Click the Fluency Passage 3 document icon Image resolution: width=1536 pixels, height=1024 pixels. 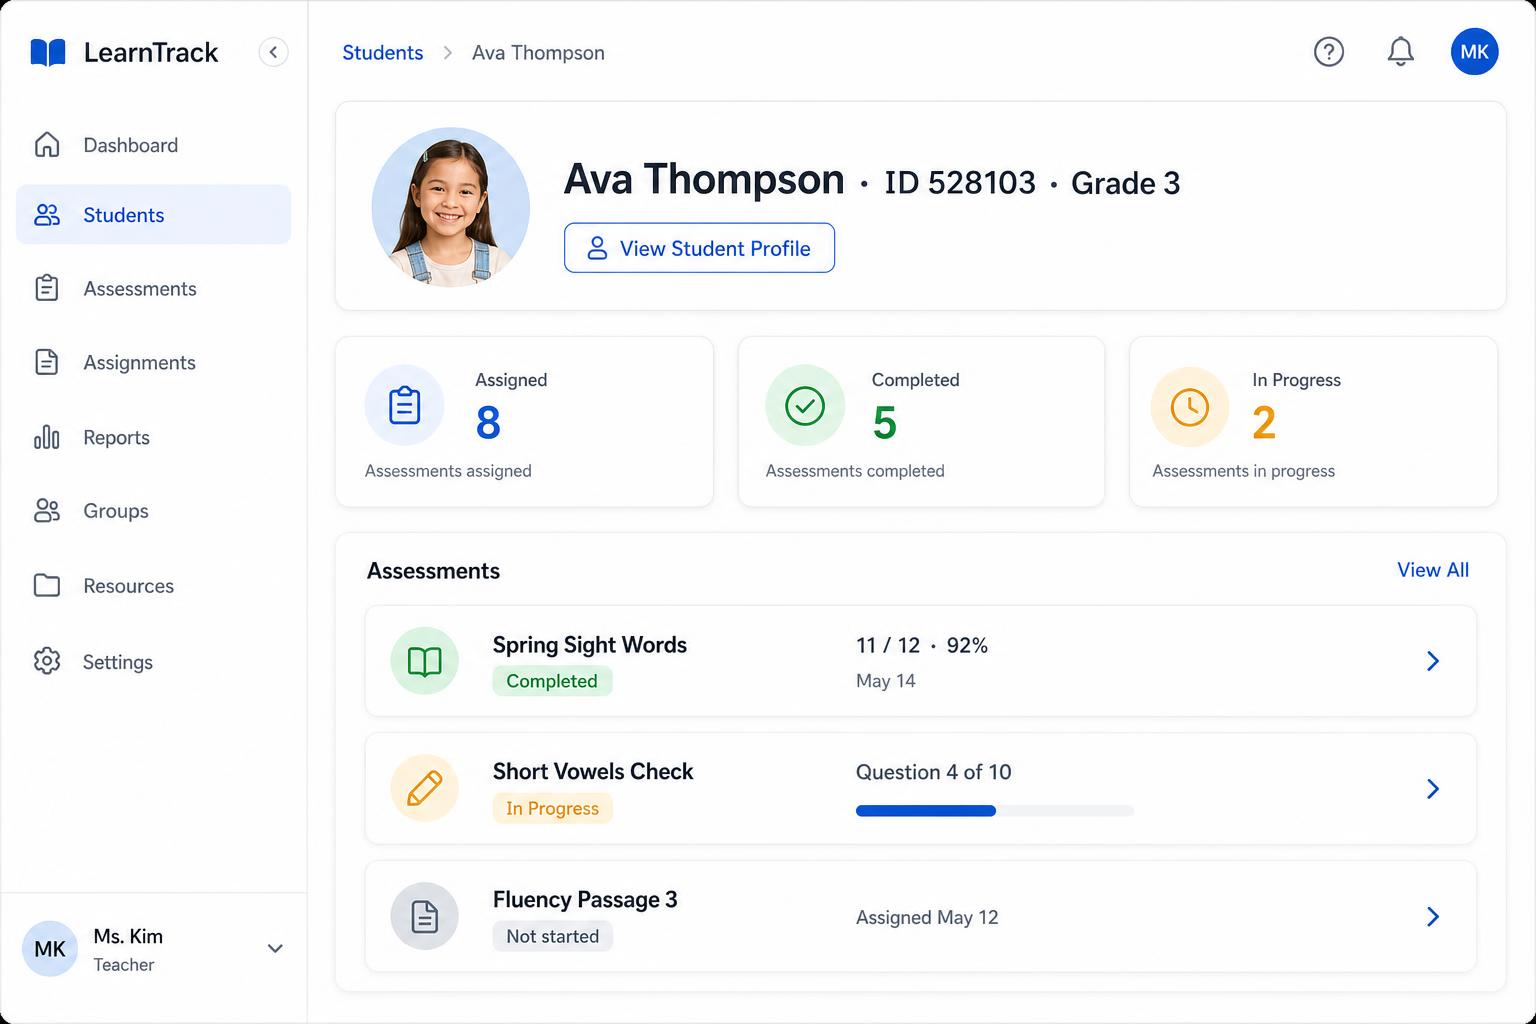click(424, 916)
